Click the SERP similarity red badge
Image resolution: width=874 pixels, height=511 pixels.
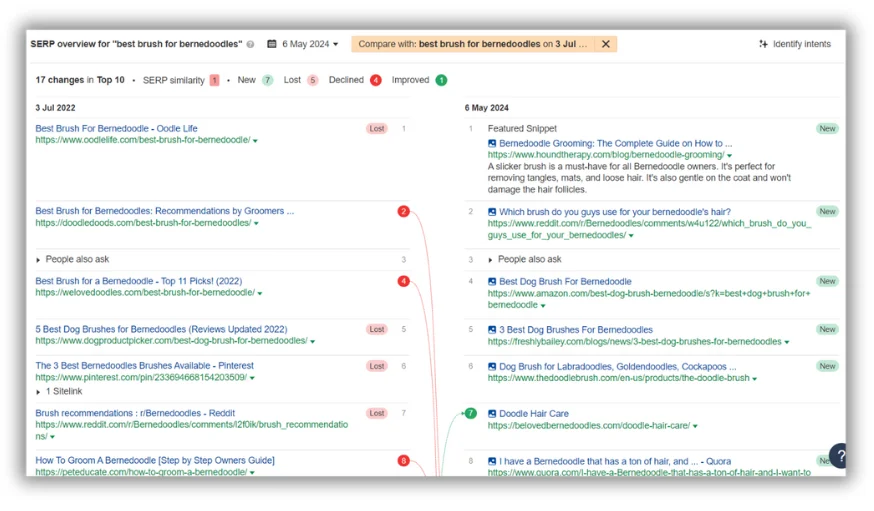pyautogui.click(x=214, y=80)
